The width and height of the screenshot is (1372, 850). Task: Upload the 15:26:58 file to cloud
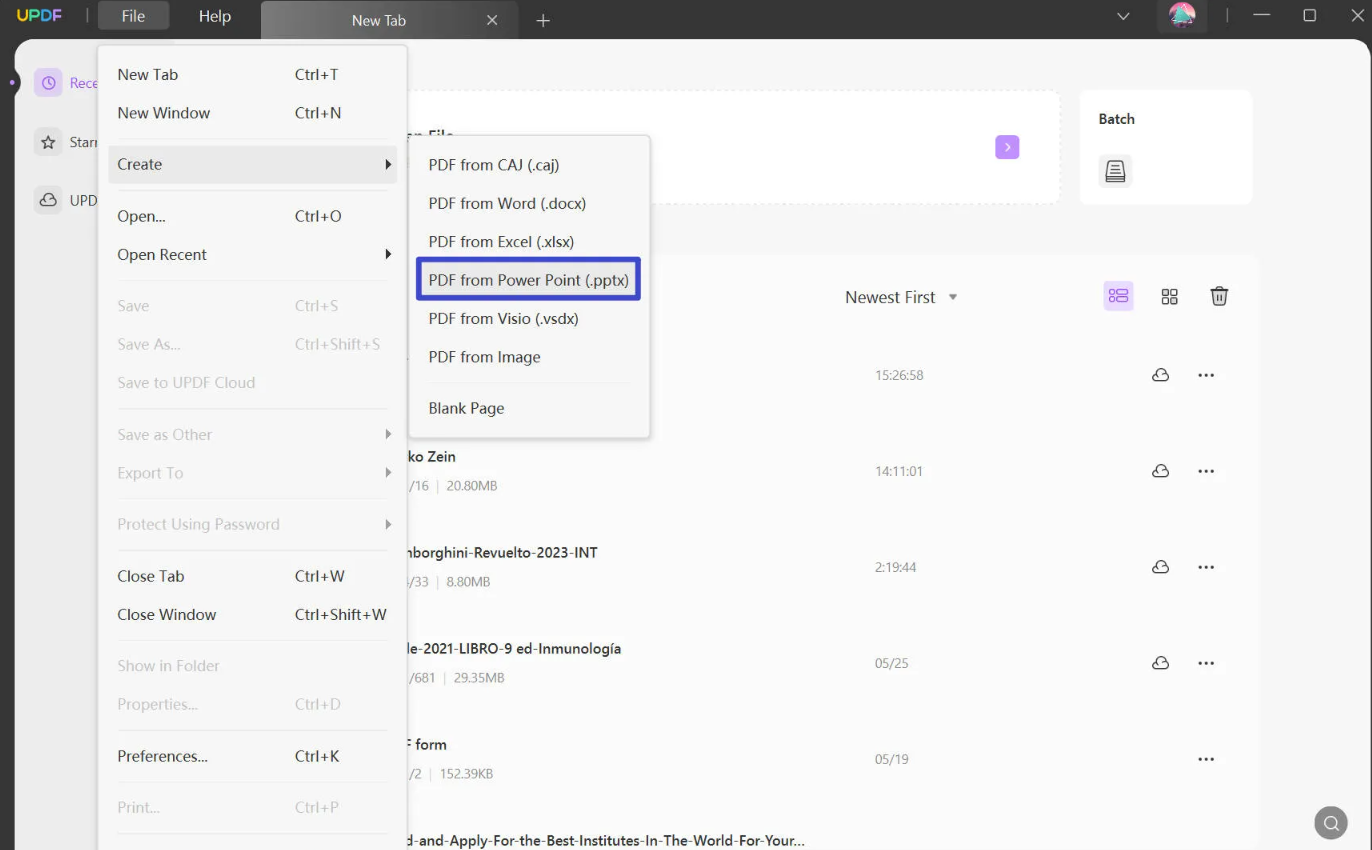(x=1160, y=375)
